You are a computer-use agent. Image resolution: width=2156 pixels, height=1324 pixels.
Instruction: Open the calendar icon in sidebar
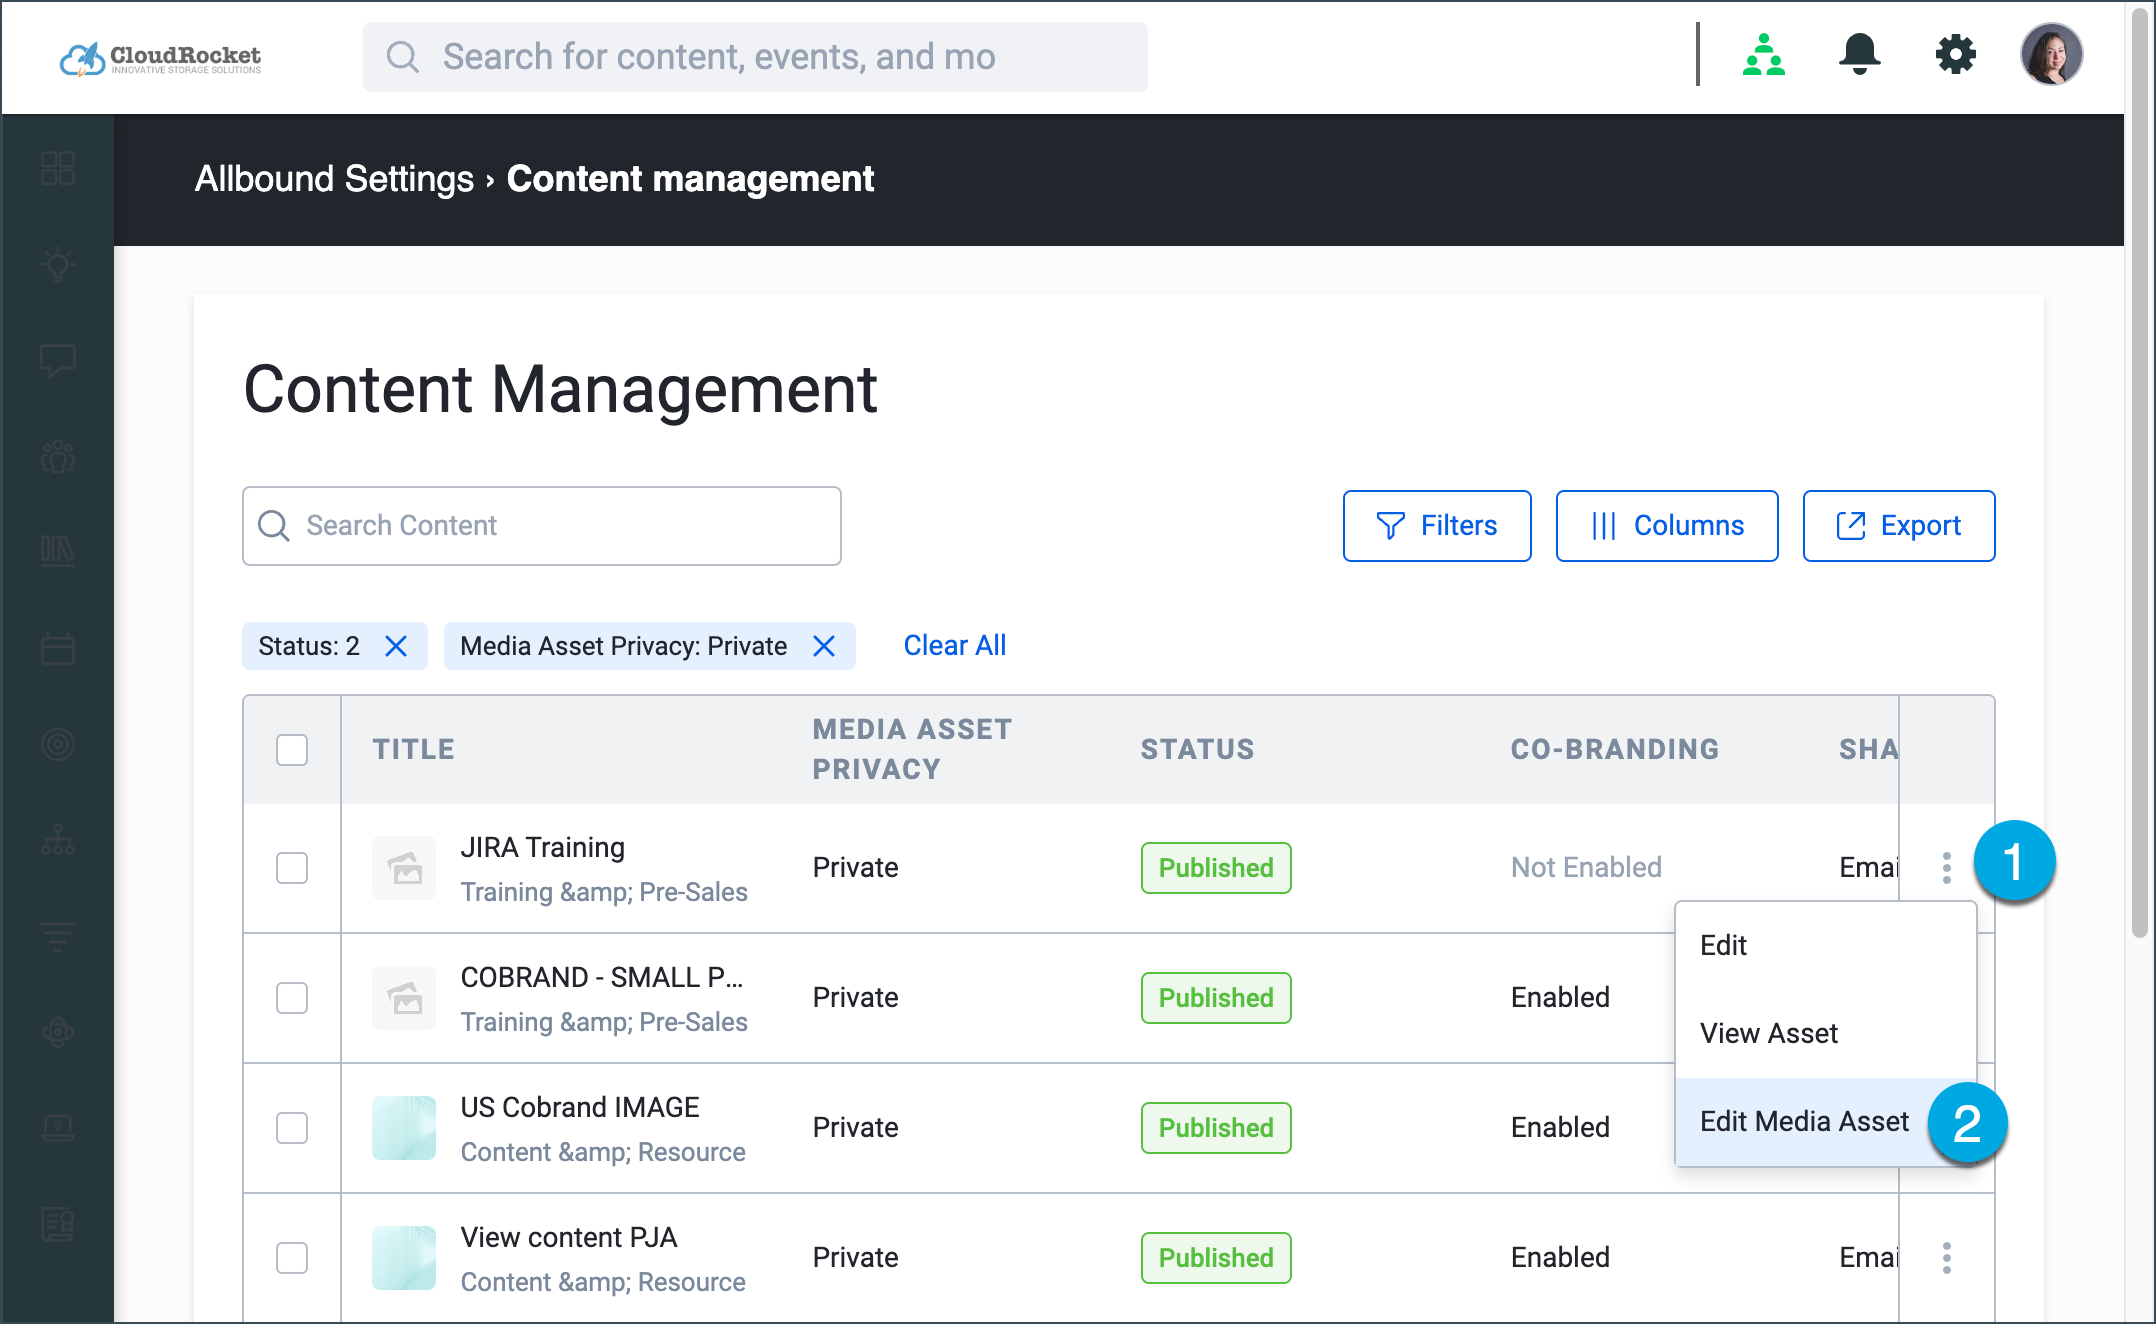[58, 648]
